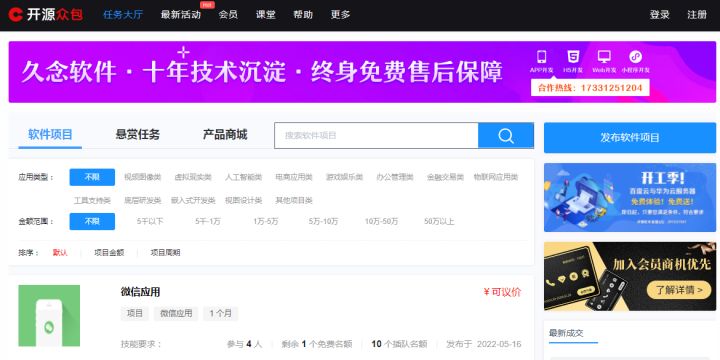Click the gray 微信应用 tag chip
Screen dimensions: 720x360
click(x=176, y=314)
